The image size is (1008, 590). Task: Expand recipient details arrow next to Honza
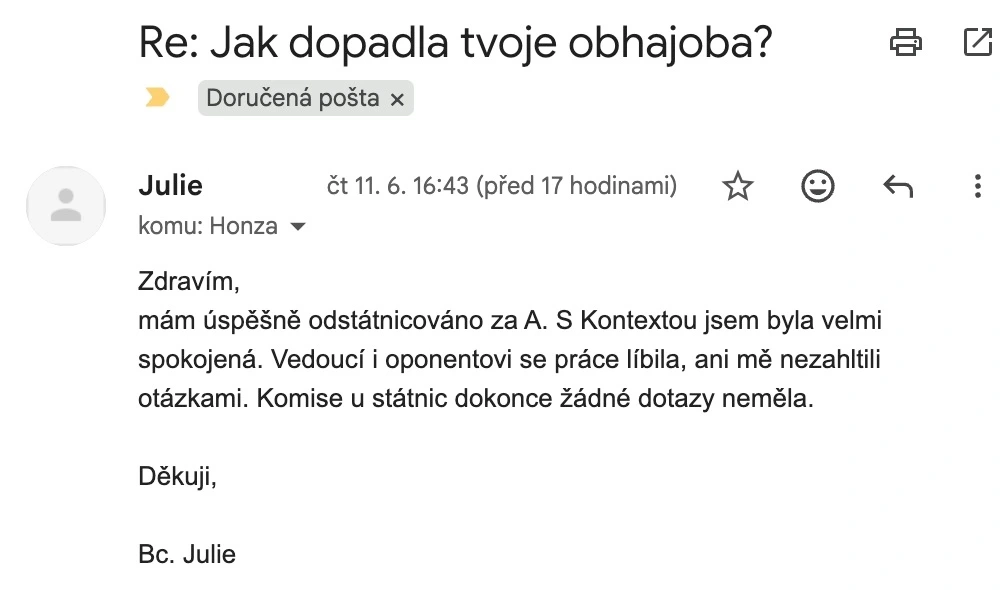(298, 226)
